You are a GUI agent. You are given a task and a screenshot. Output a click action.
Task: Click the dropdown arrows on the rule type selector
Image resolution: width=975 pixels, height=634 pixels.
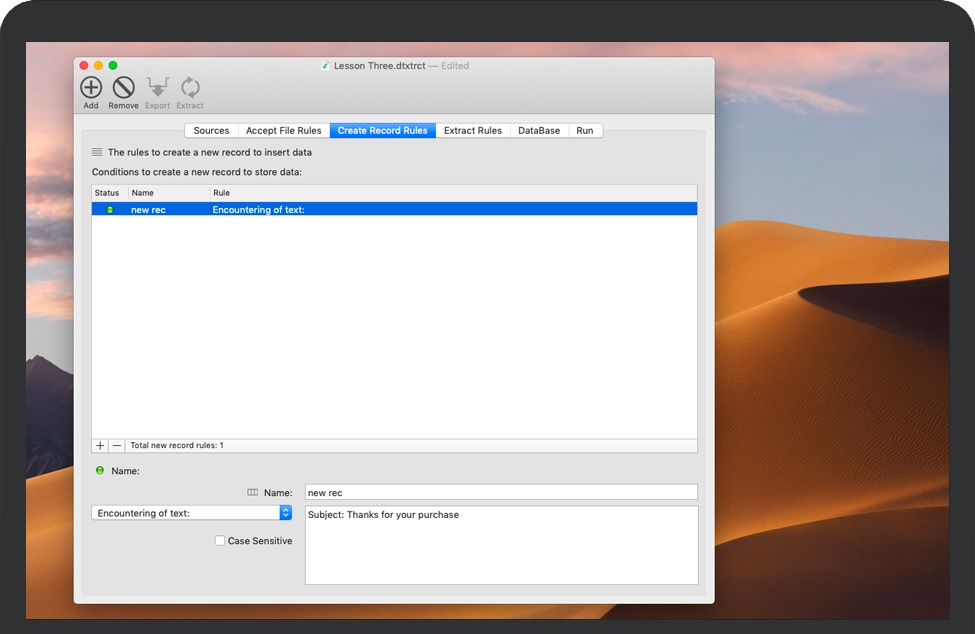[x=287, y=512]
